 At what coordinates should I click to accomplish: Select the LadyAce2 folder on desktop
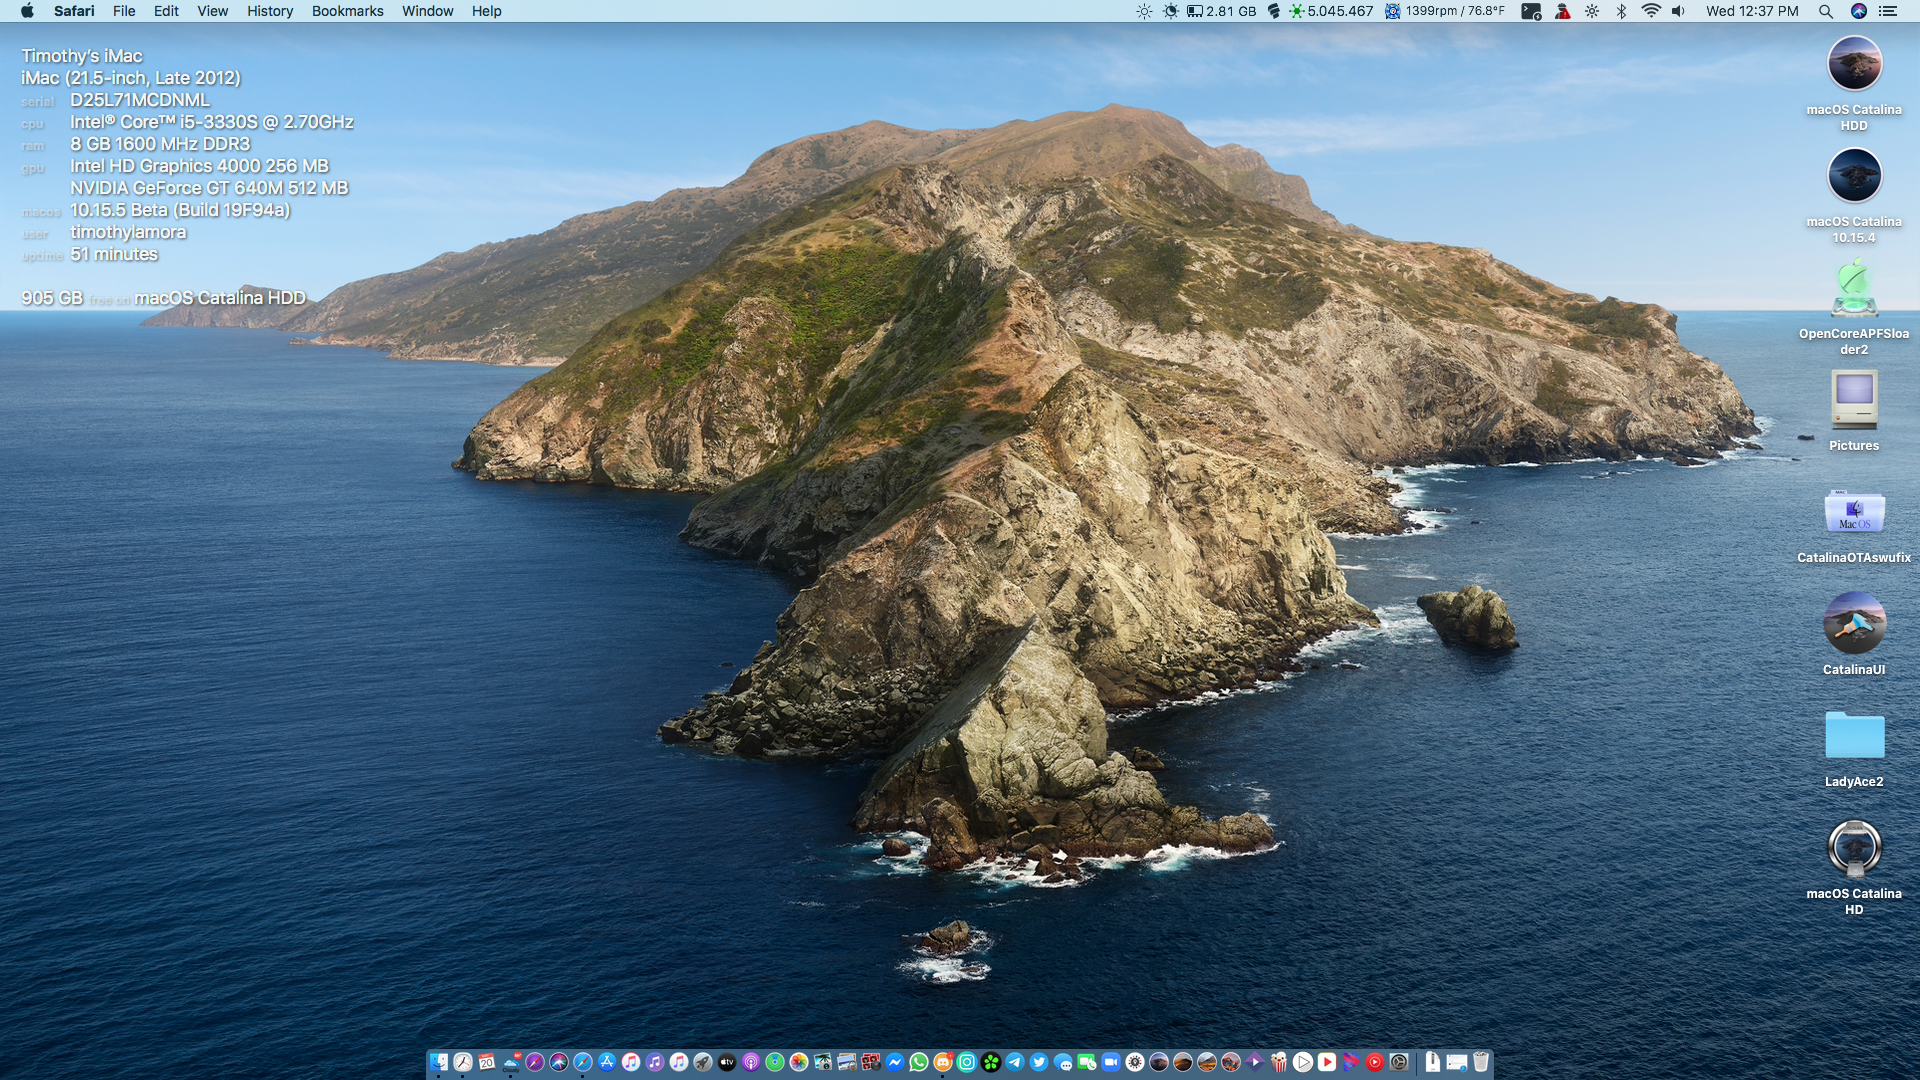click(1853, 738)
